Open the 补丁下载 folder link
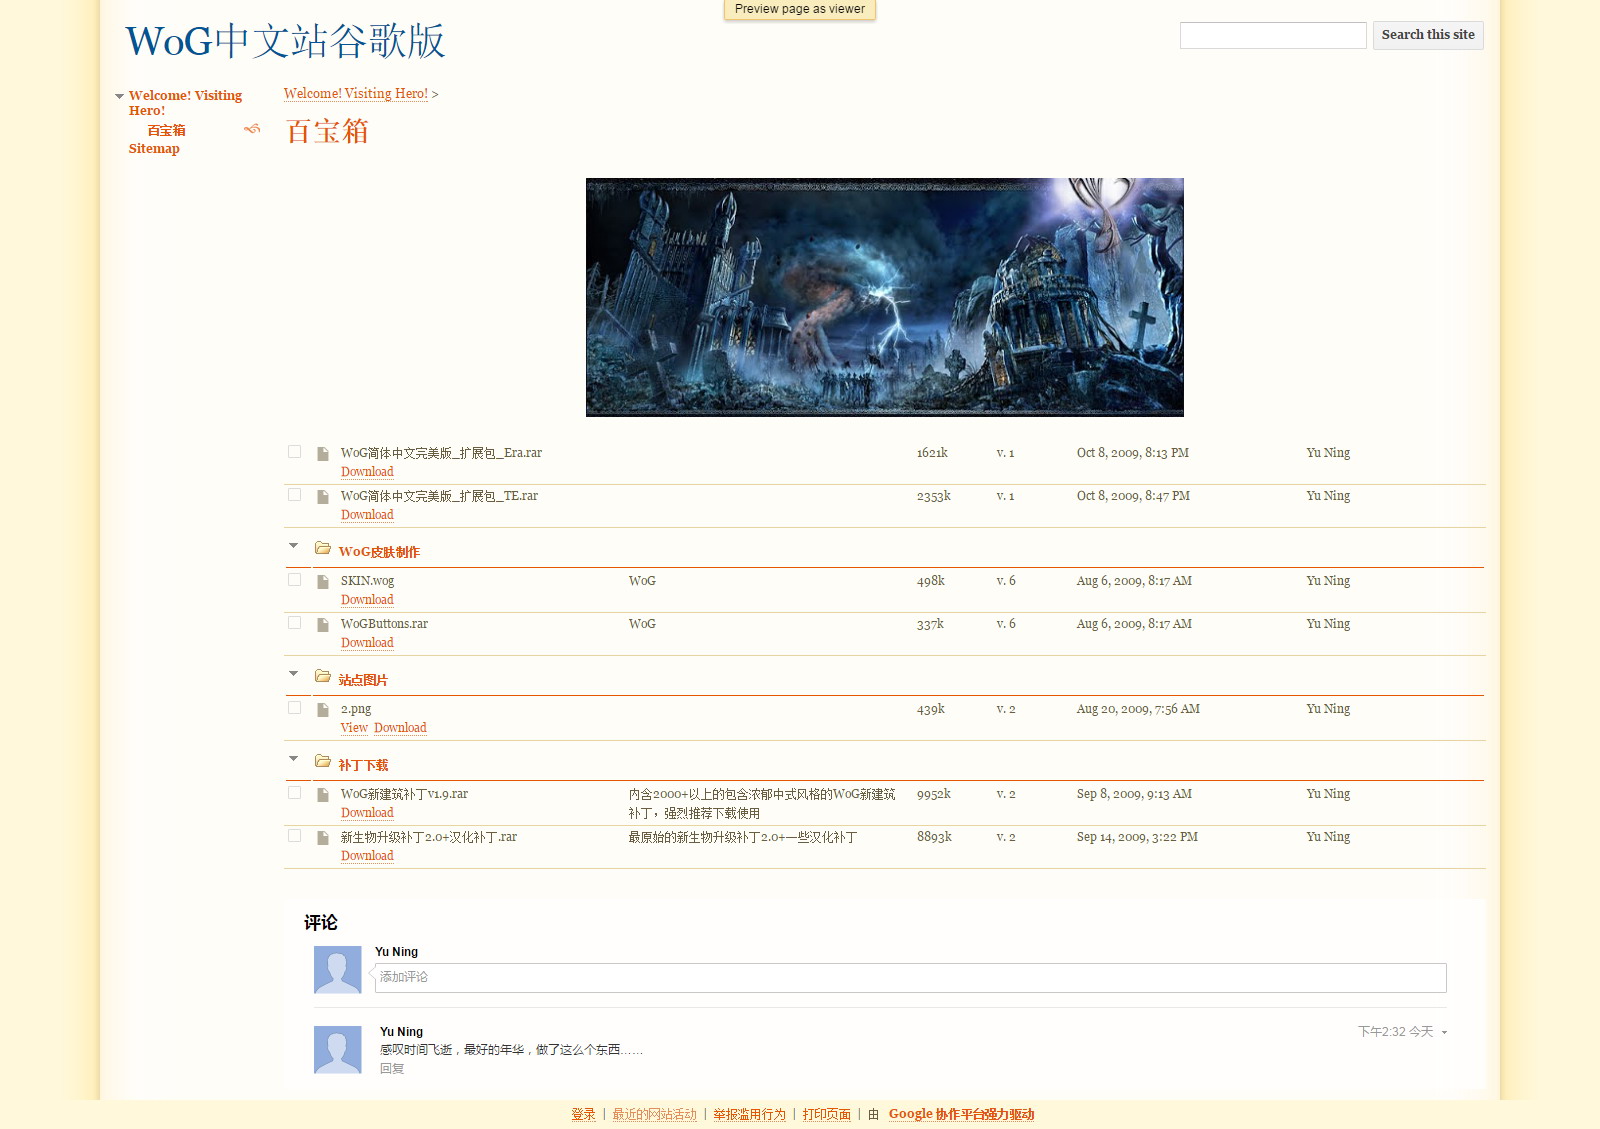Viewport: 1600px width, 1129px height. click(363, 765)
